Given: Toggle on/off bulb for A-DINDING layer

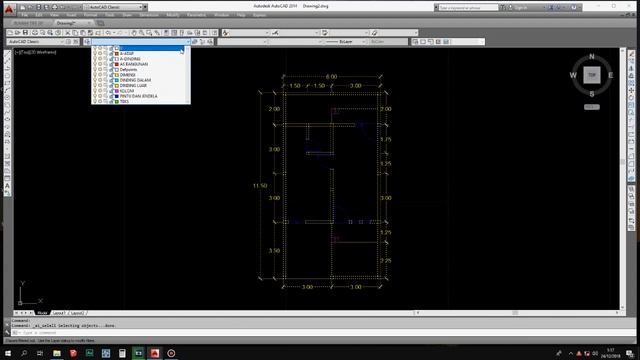Looking at the screenshot, I should pos(95,59).
